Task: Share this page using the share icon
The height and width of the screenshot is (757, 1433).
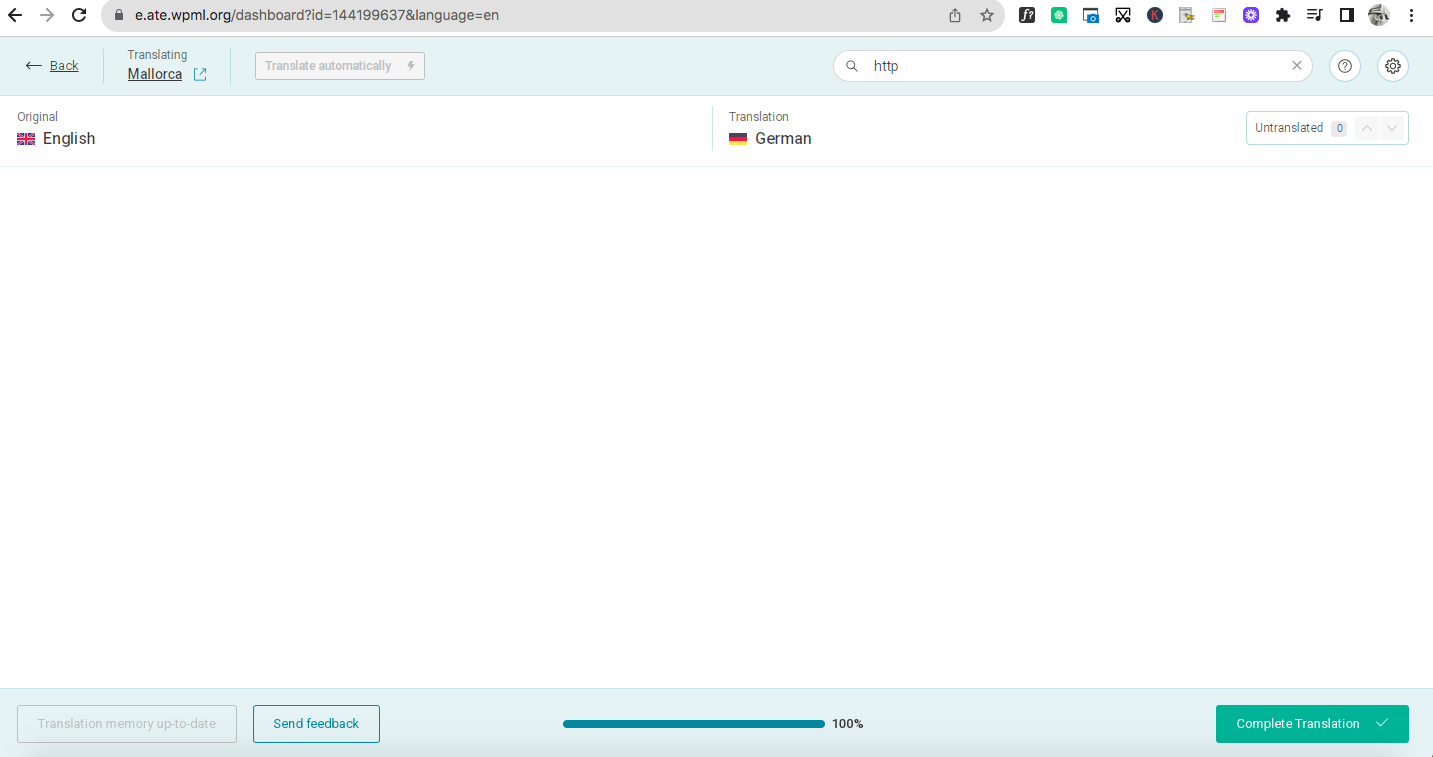Action: coord(955,15)
